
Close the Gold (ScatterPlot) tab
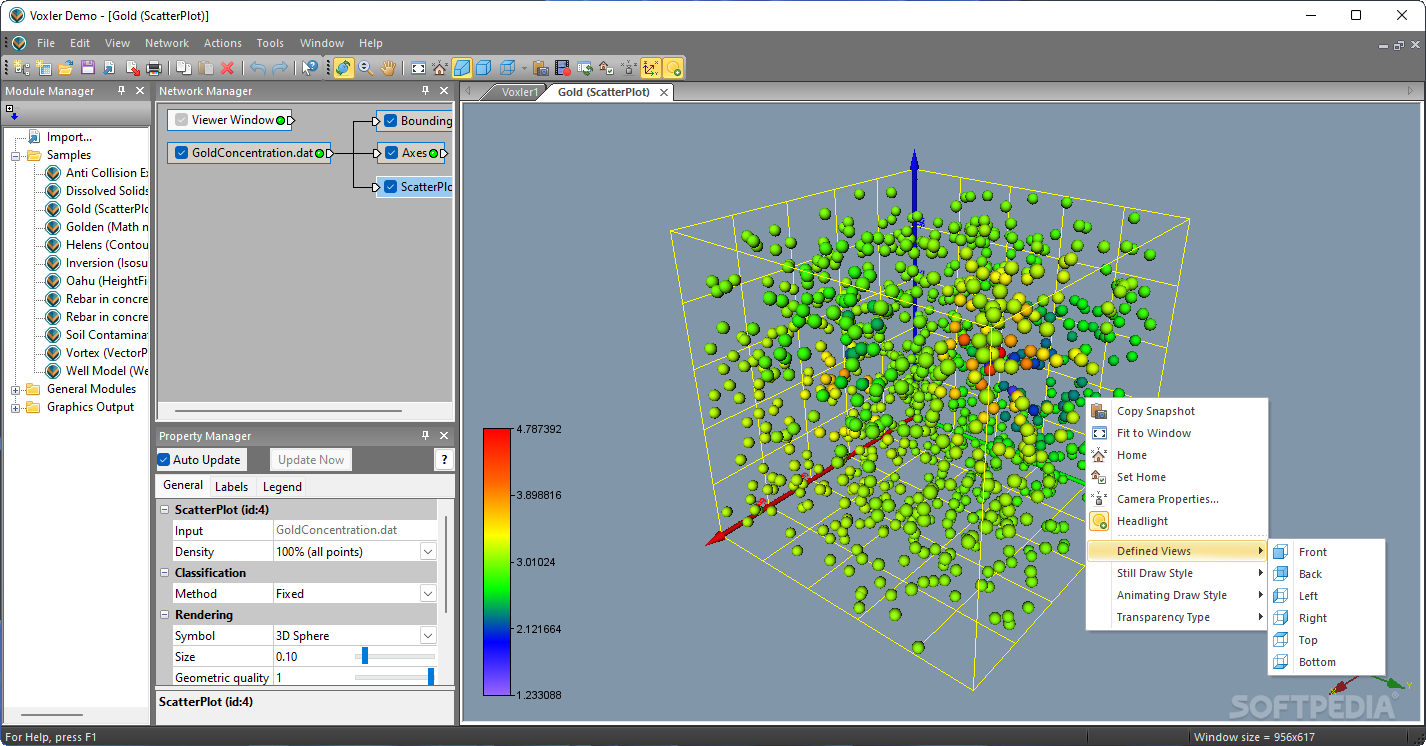(663, 92)
